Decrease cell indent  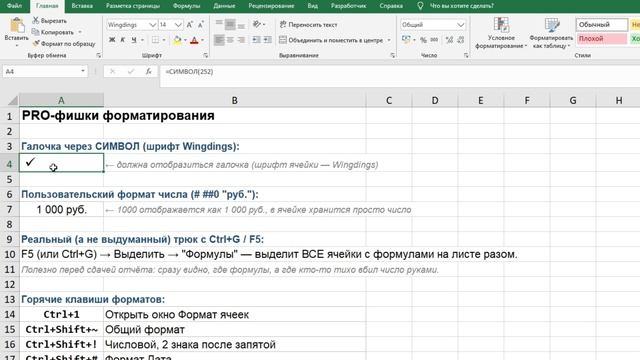tap(256, 40)
